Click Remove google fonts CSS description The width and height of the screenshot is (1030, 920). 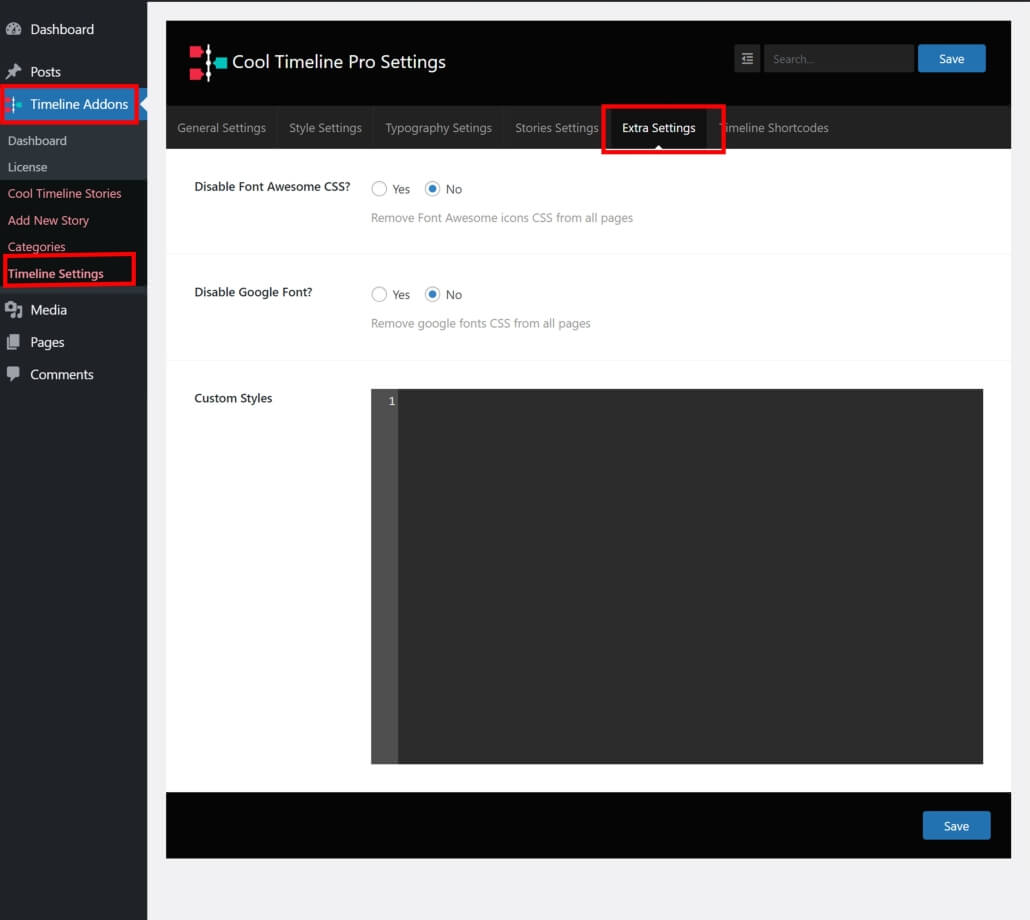tap(481, 324)
